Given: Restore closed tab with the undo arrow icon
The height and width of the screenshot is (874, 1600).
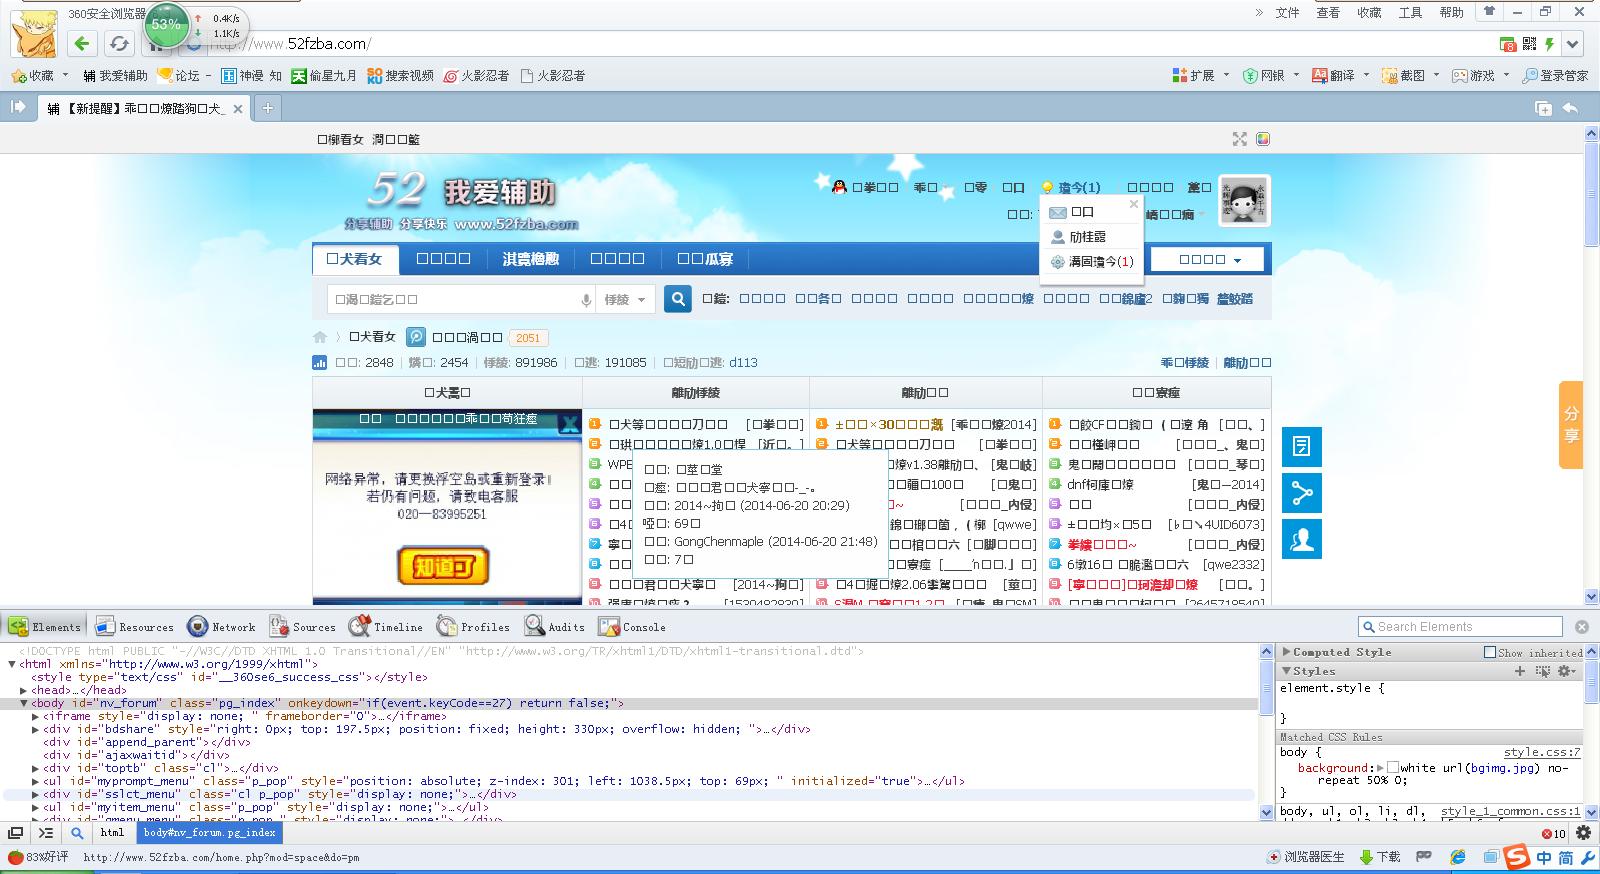Looking at the screenshot, I should (1571, 108).
